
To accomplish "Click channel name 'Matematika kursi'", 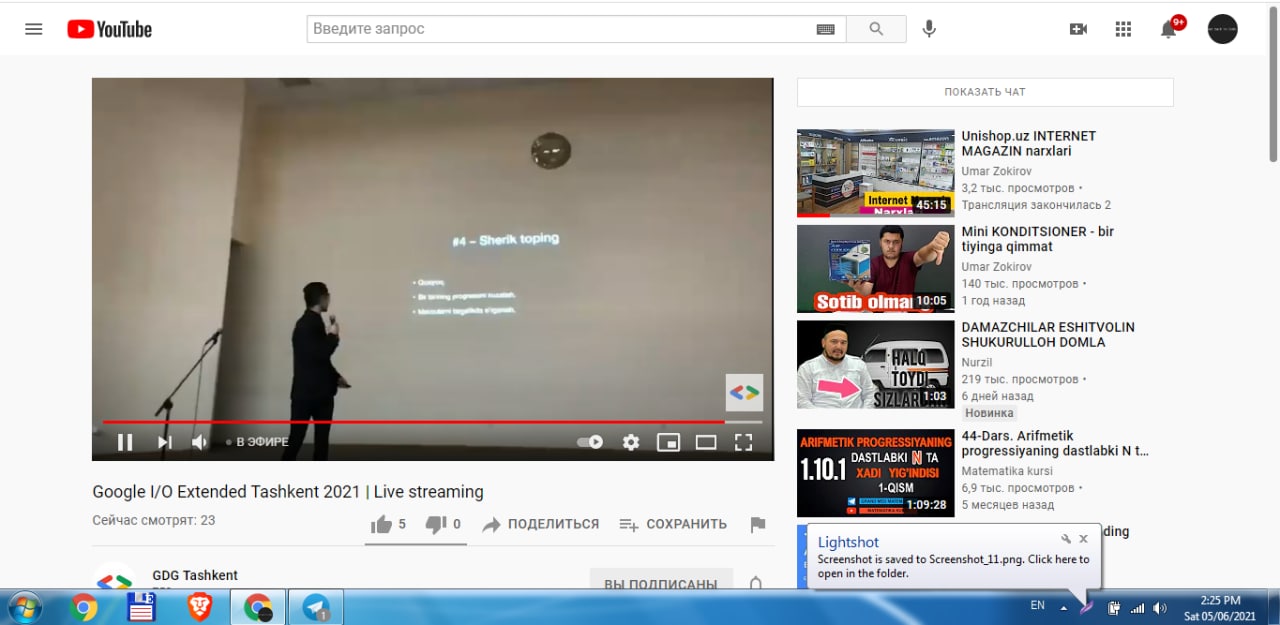I will (1007, 471).
